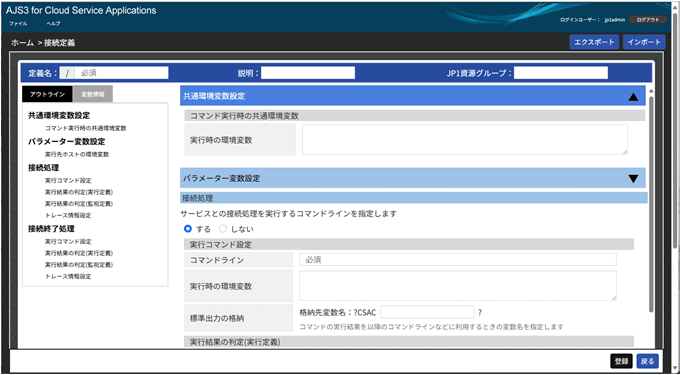This screenshot has width=681, height=375.
Task: Click the 共通環境変数設定 実行時の環境変数 textarea
Action: [x=465, y=139]
